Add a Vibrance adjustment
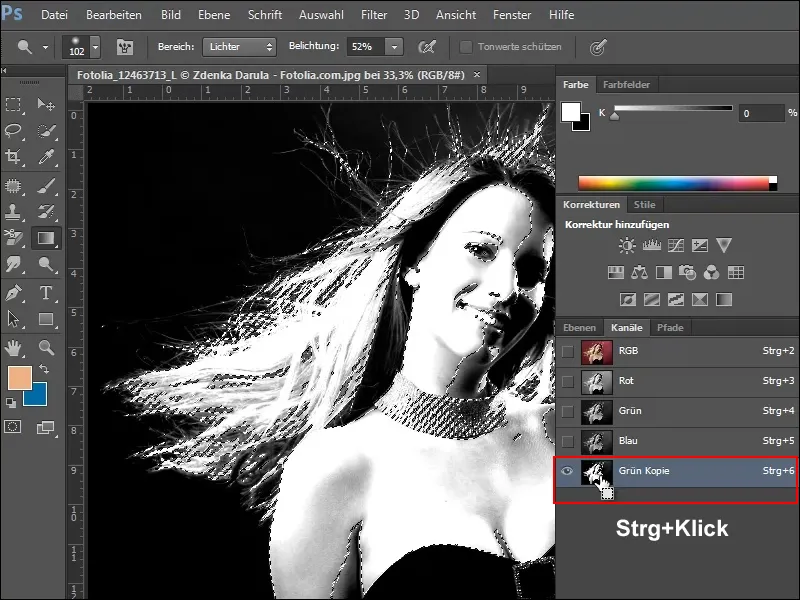 (x=724, y=245)
